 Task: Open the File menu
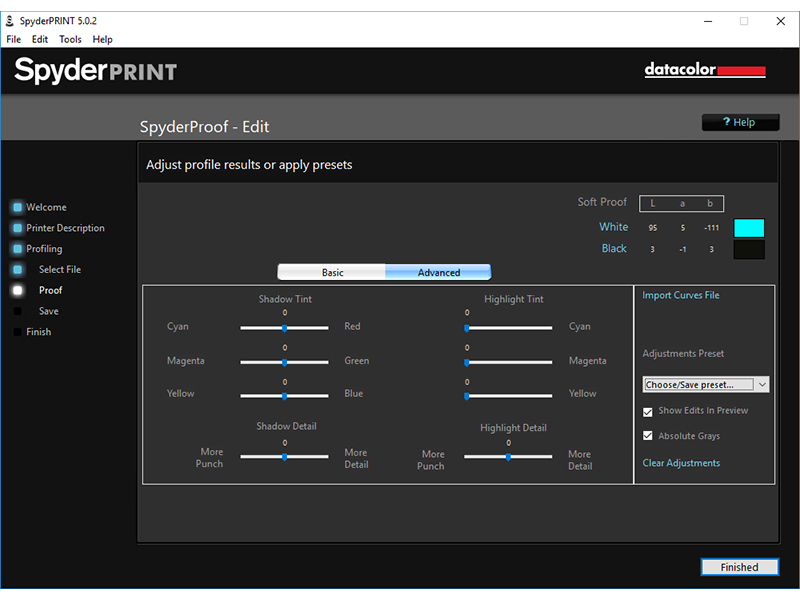coord(13,40)
